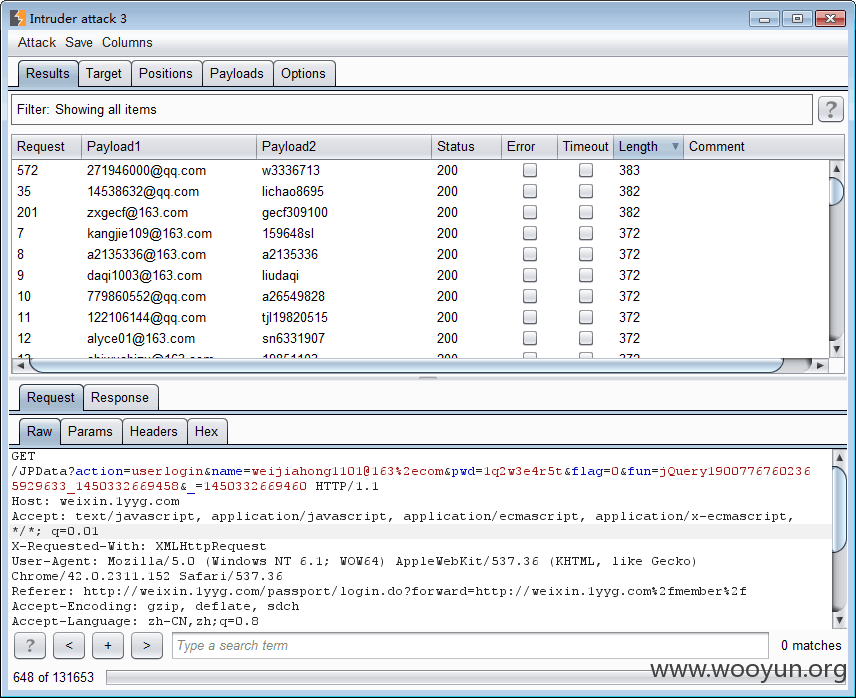Toggle Timeout checkbox for request 572
This screenshot has width=856, height=698.
click(586, 170)
